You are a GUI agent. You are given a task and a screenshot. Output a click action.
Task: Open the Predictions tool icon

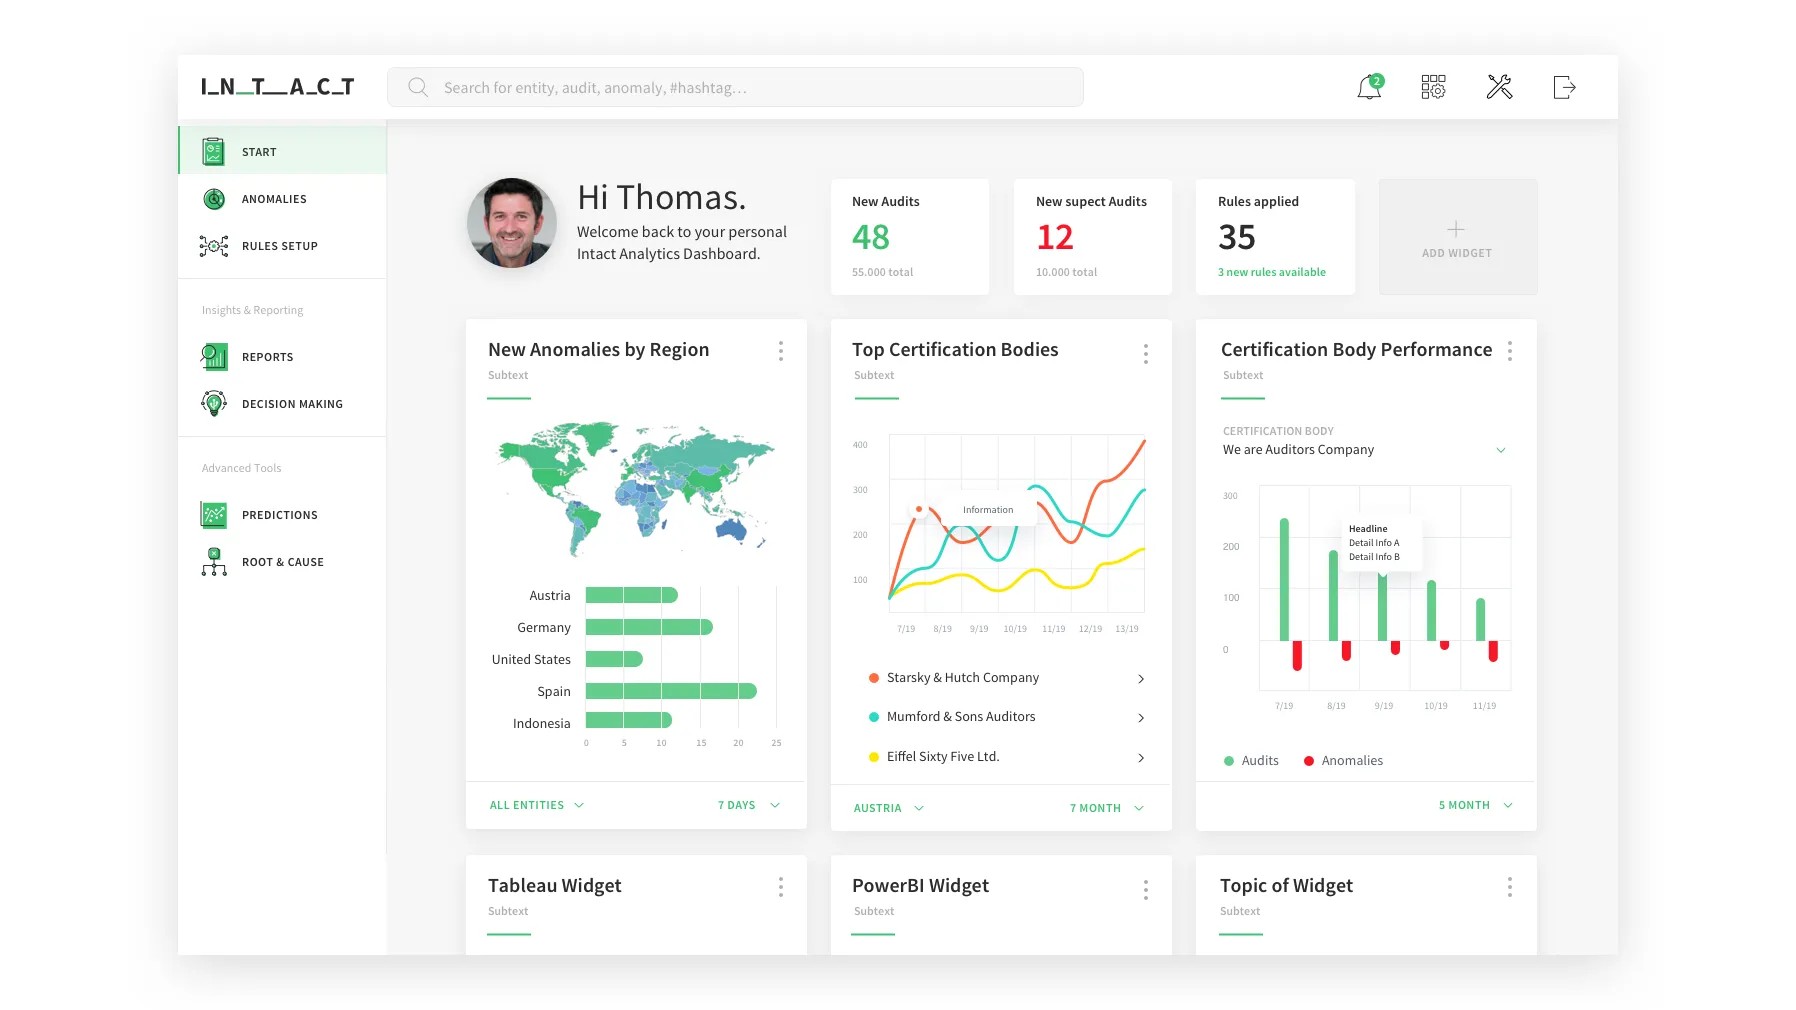click(x=213, y=514)
